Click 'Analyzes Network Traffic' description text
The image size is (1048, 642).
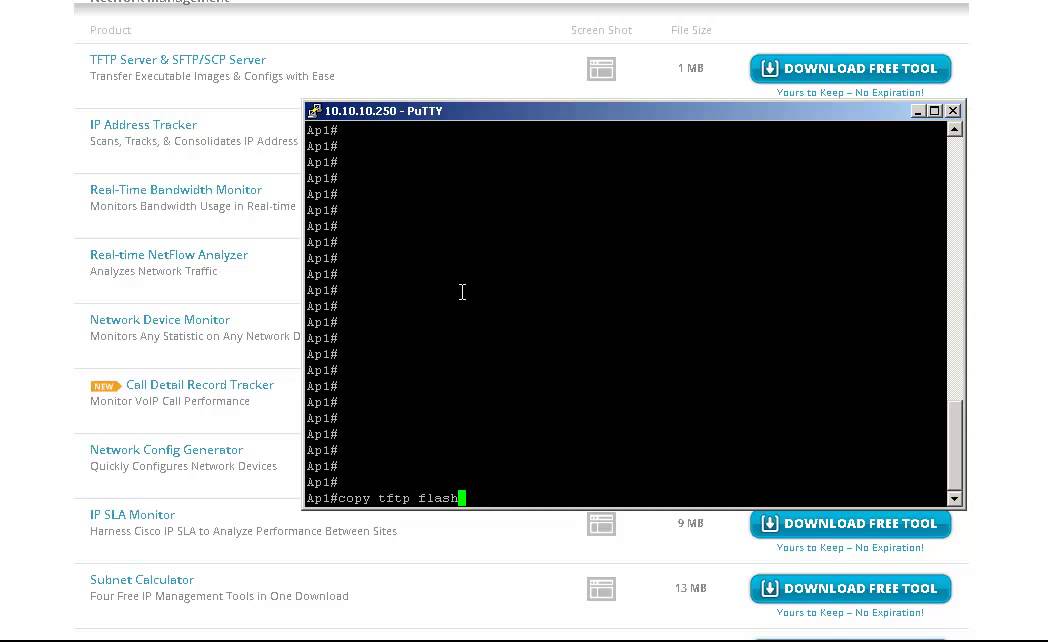pos(153,271)
